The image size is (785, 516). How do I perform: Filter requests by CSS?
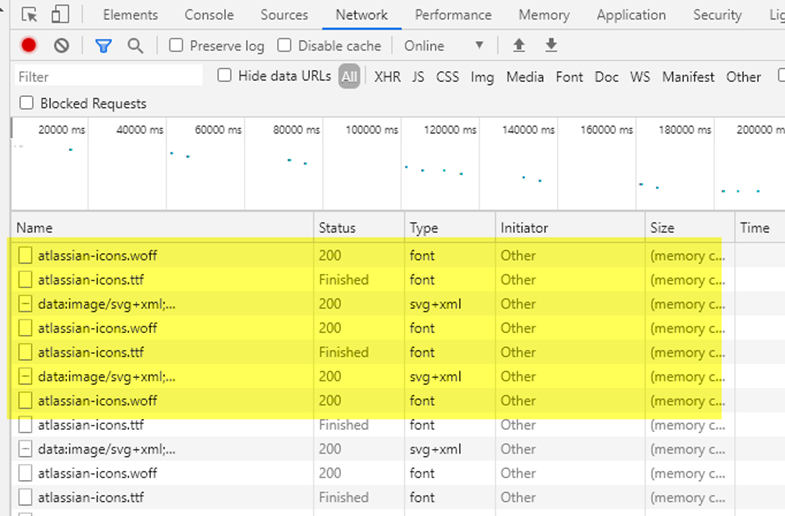click(x=448, y=77)
